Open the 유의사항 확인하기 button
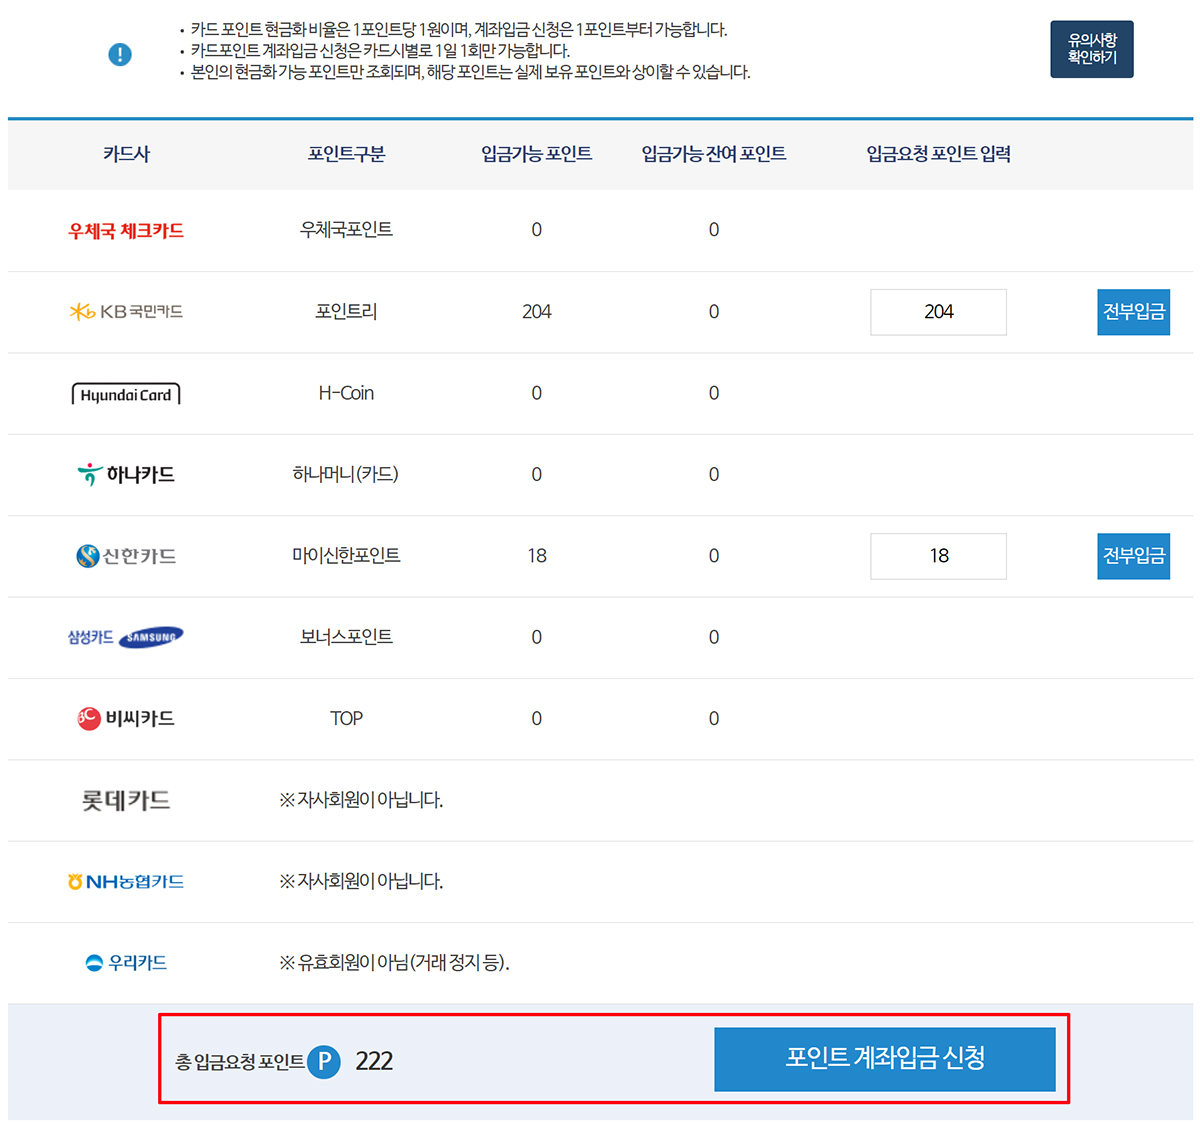The width and height of the screenshot is (1200, 1132). point(1092,49)
